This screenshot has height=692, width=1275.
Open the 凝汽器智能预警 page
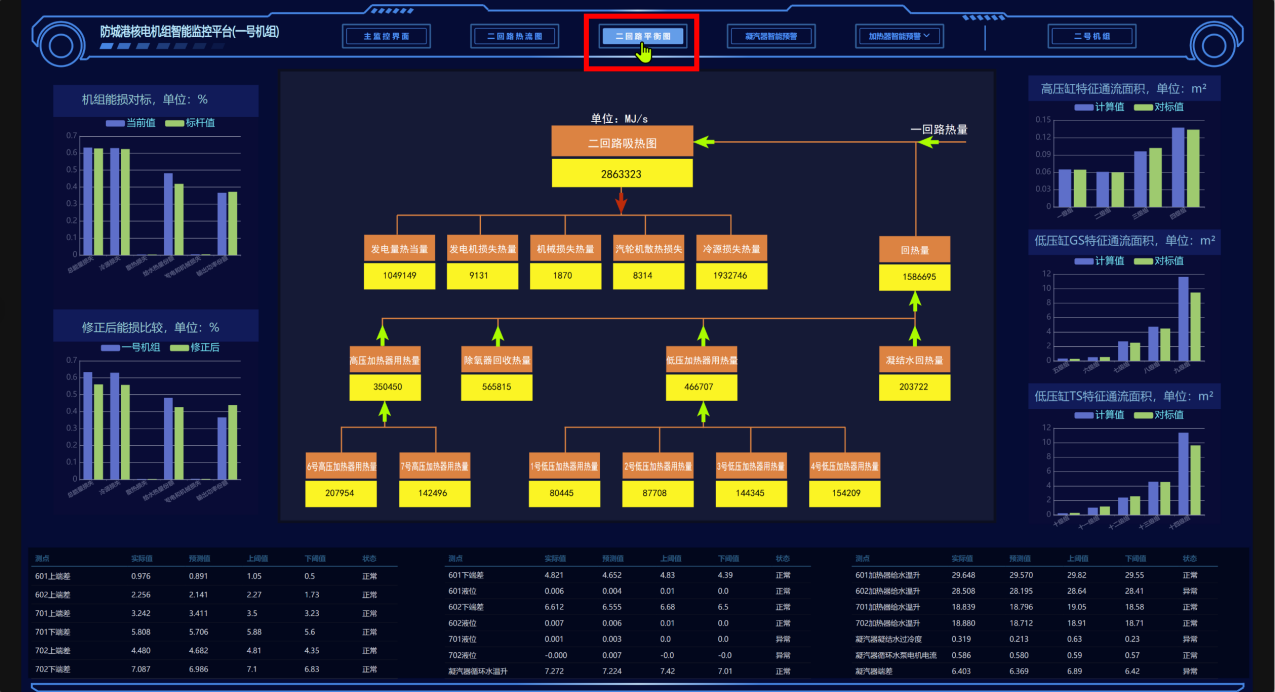771,36
